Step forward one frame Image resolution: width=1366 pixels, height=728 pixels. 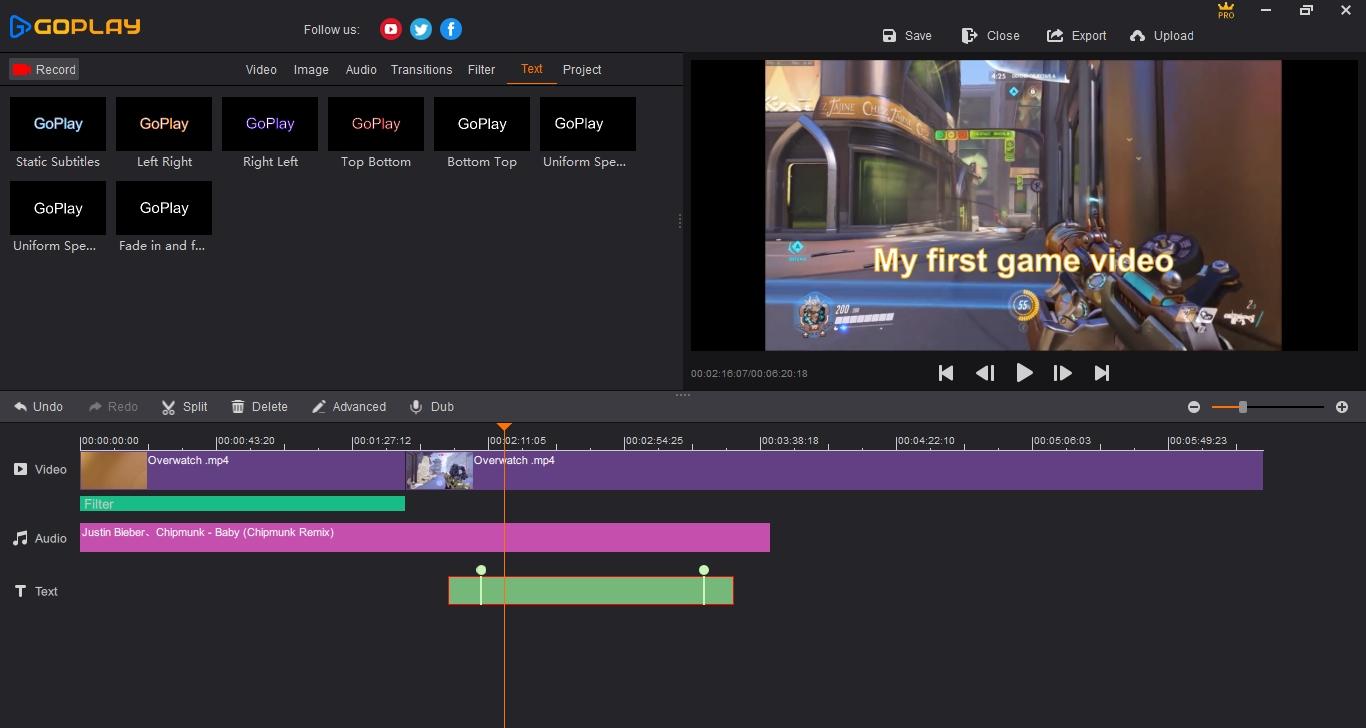point(1063,373)
